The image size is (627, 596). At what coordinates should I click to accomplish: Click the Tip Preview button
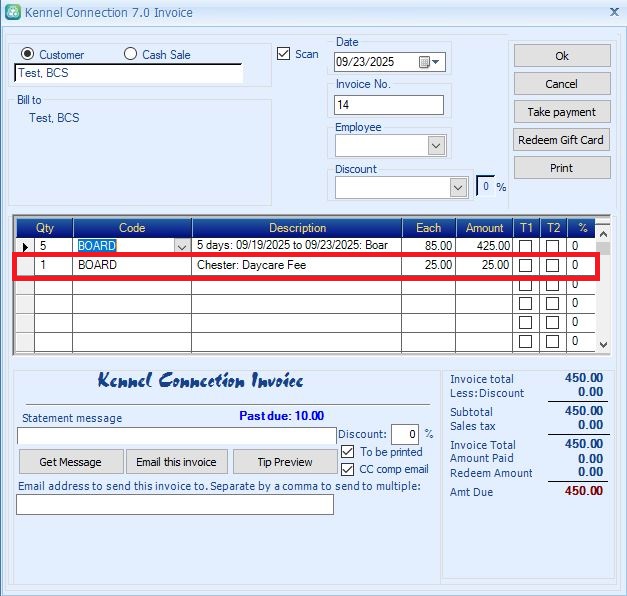[x=285, y=462]
